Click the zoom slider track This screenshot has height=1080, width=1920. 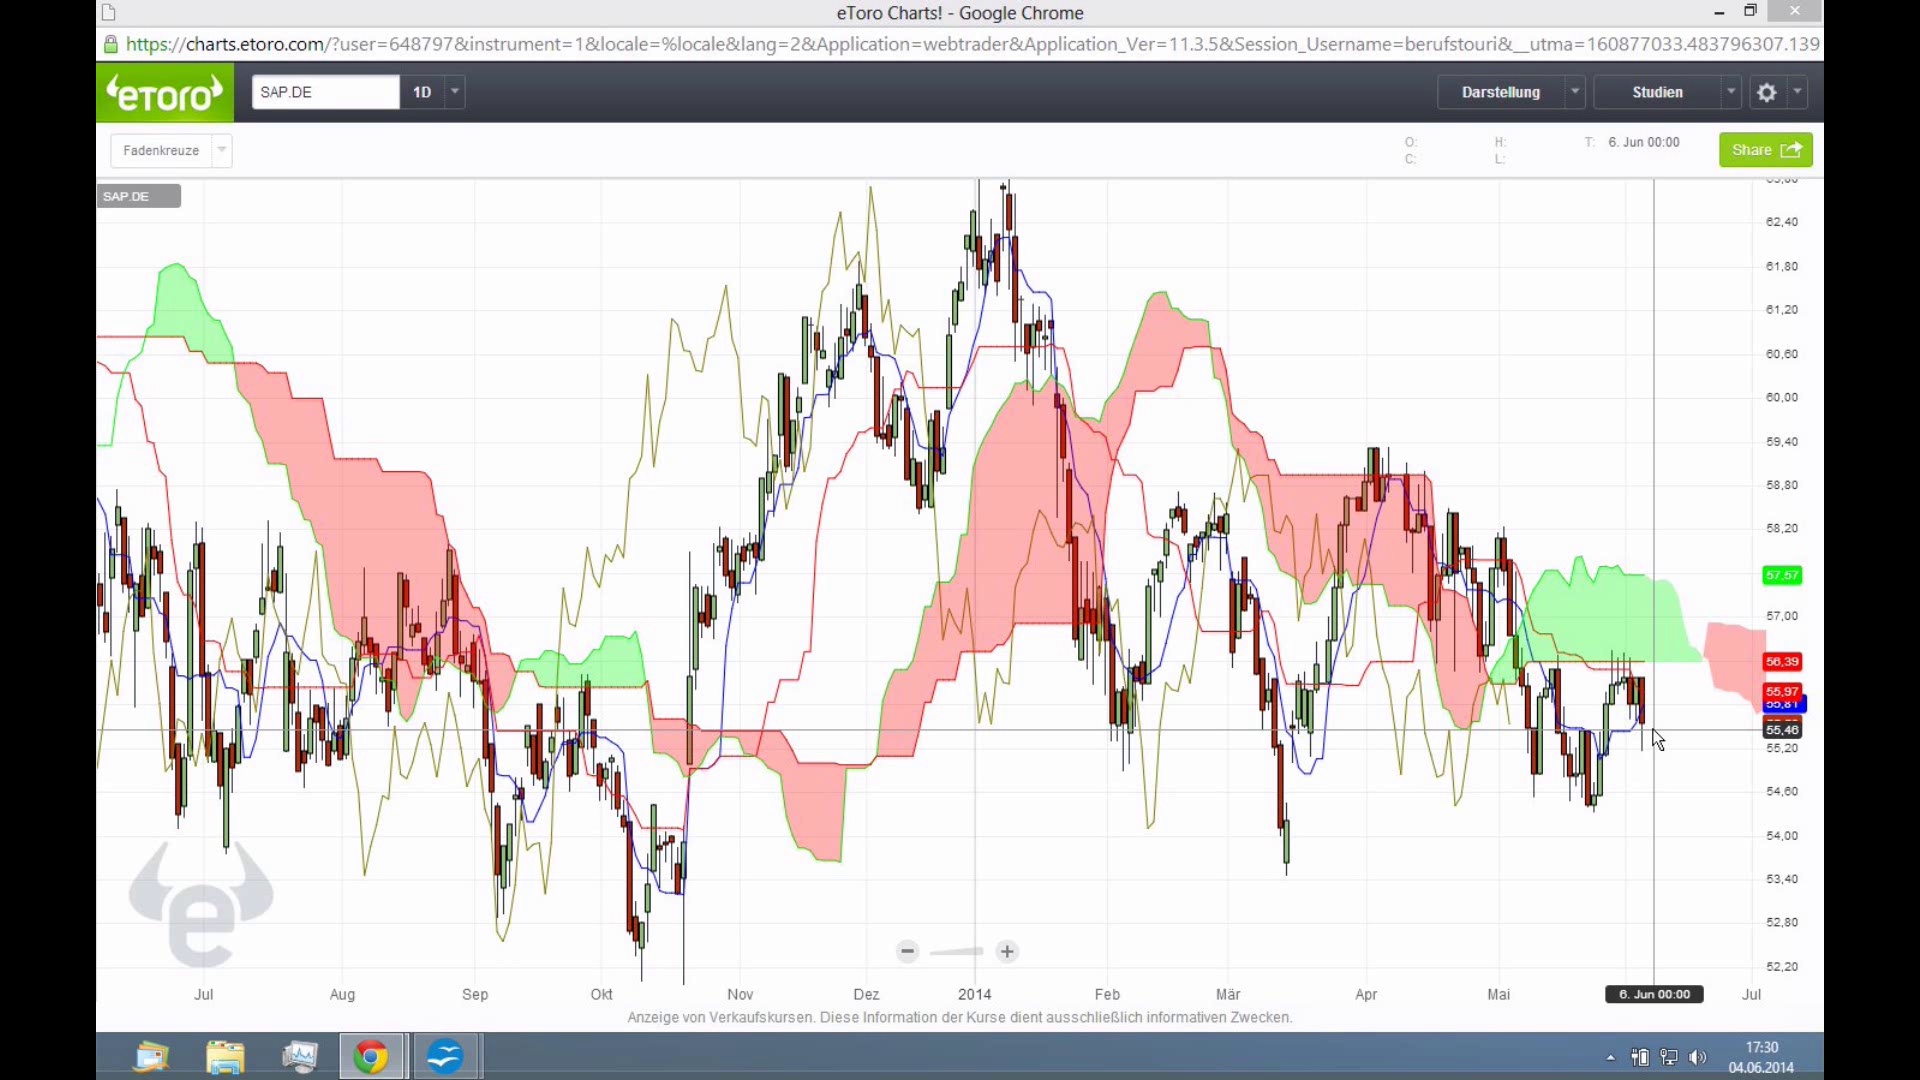click(957, 951)
